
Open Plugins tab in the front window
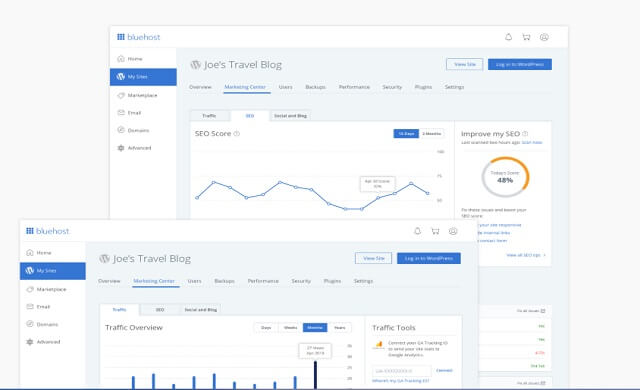332,281
